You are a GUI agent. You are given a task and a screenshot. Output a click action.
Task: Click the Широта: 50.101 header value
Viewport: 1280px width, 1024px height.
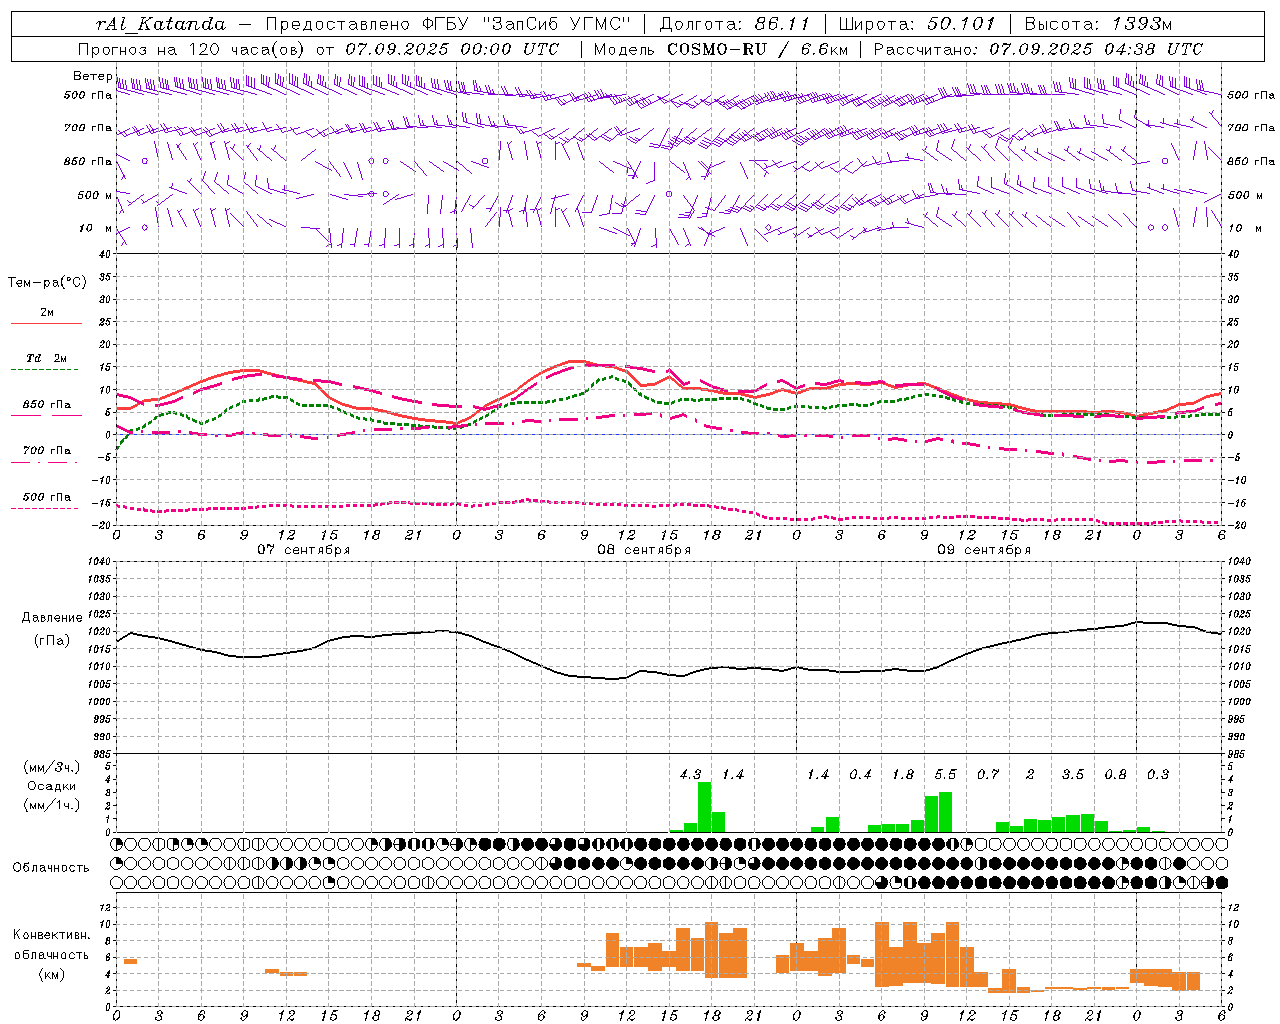(x=917, y=24)
